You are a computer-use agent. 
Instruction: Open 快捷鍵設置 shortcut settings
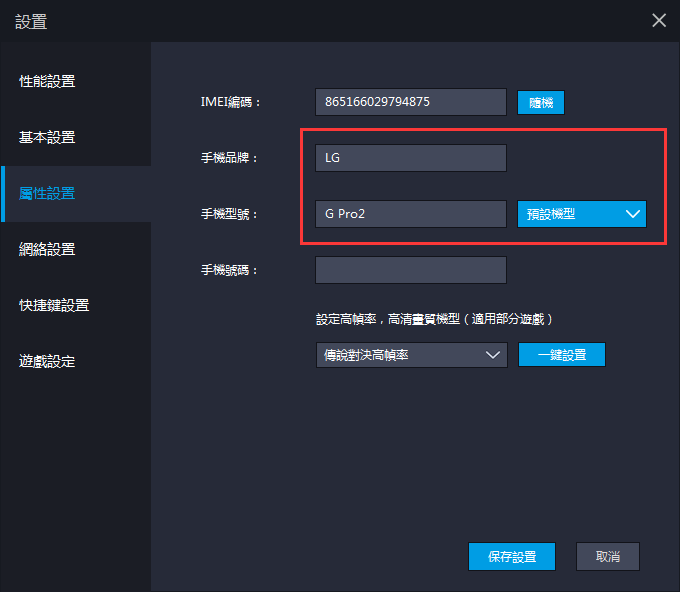[x=55, y=305]
